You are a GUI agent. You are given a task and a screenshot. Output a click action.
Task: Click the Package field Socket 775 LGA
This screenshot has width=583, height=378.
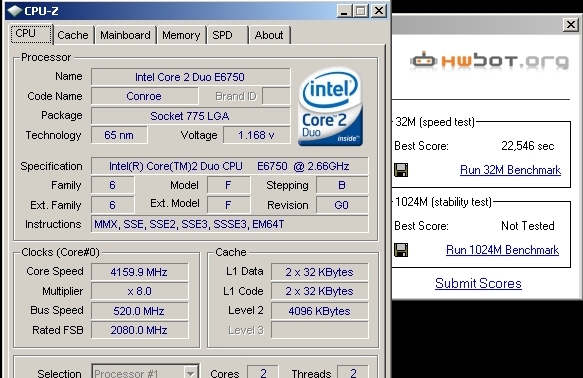click(191, 116)
